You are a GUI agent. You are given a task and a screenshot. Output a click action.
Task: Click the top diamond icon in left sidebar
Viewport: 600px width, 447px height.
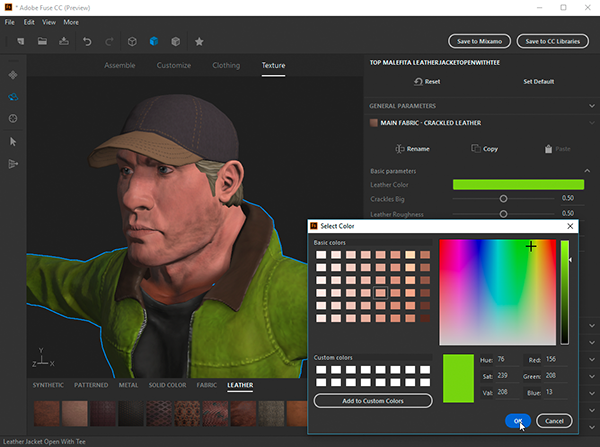14,75
